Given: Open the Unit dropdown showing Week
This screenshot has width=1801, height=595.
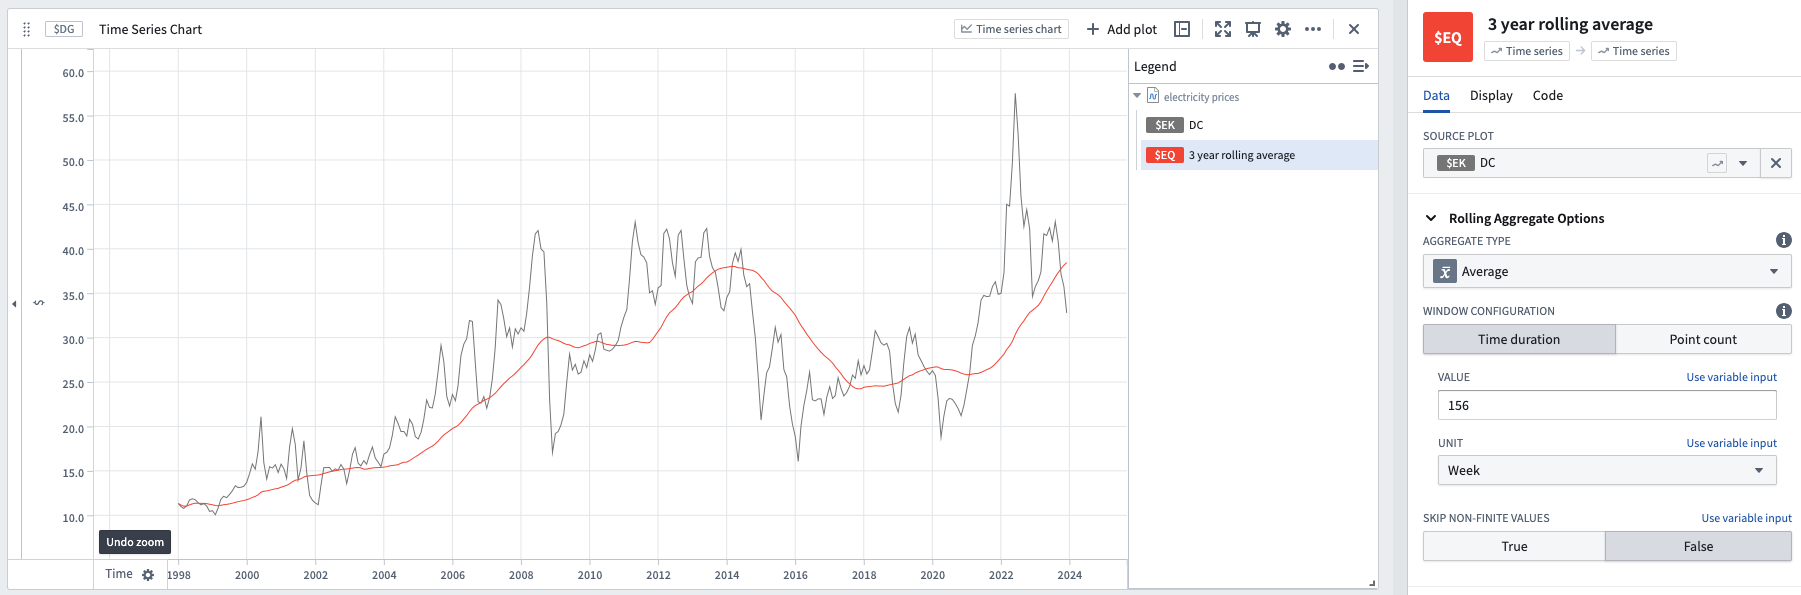Looking at the screenshot, I should click(1607, 470).
